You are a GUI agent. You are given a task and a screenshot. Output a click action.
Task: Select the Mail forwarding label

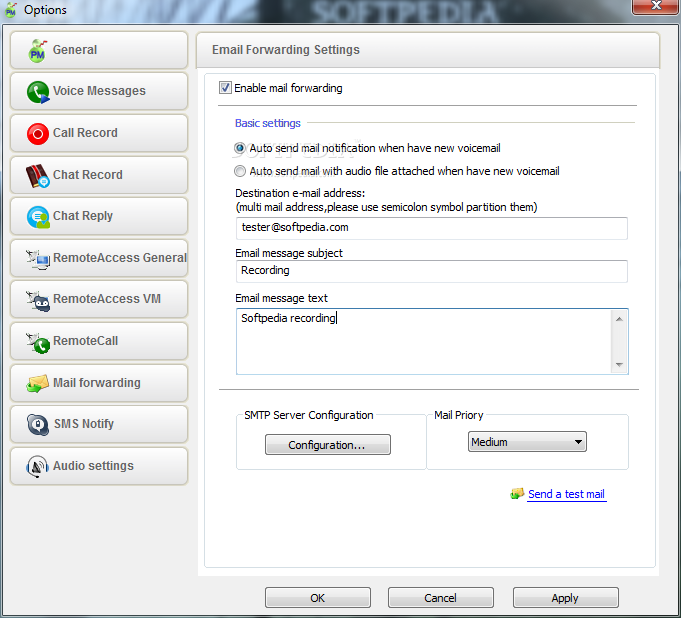(x=97, y=383)
